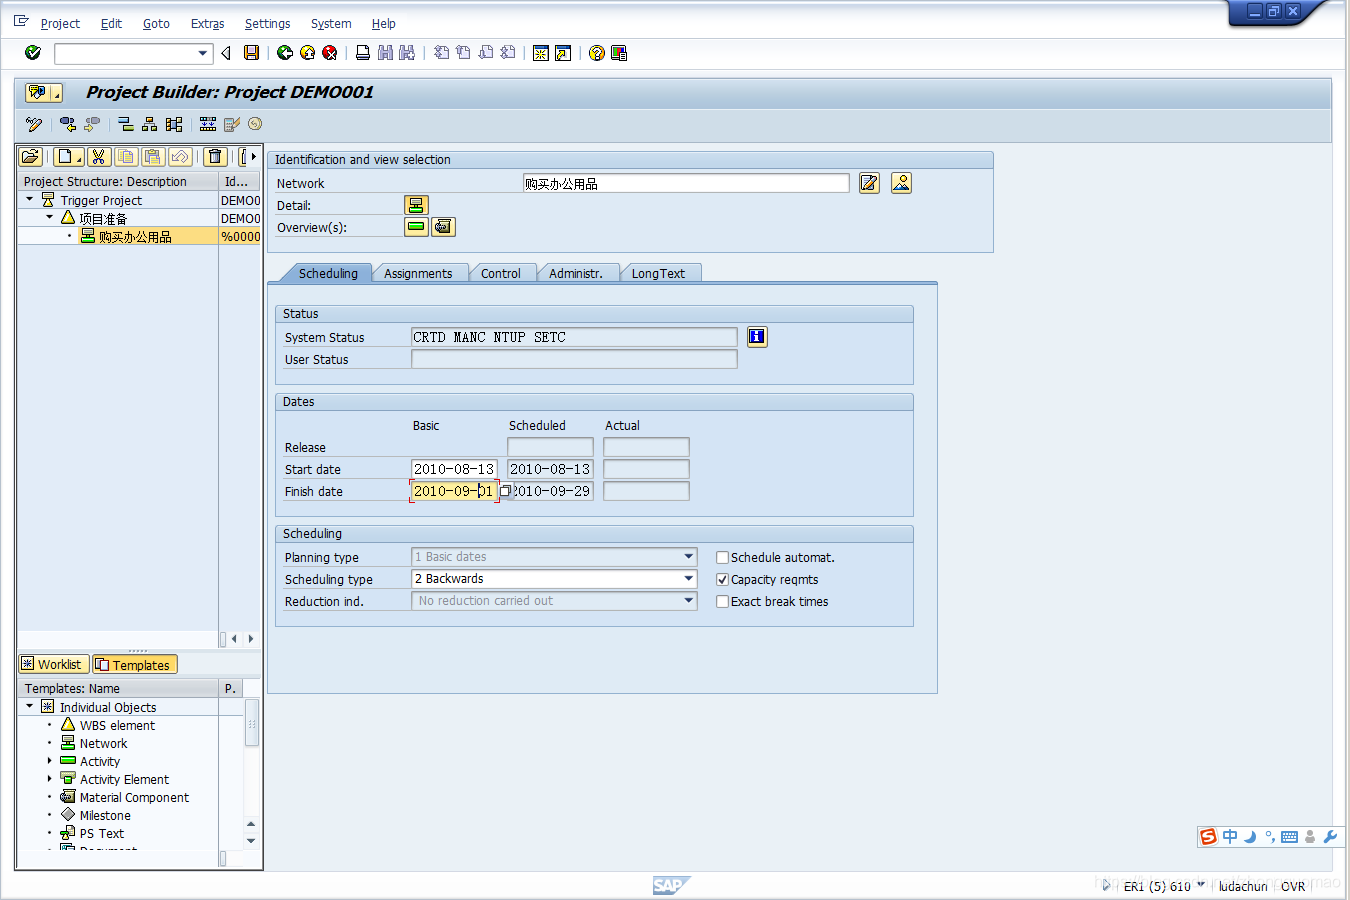Screen dimensions: 1350x900
Task: Collapse the 项目准备 WBS node
Action: pos(49,217)
